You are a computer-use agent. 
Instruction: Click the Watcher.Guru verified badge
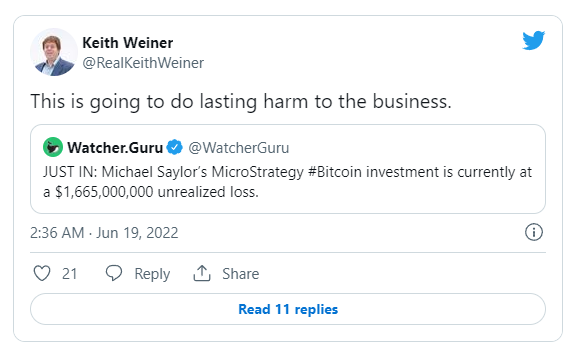pyautogui.click(x=174, y=147)
